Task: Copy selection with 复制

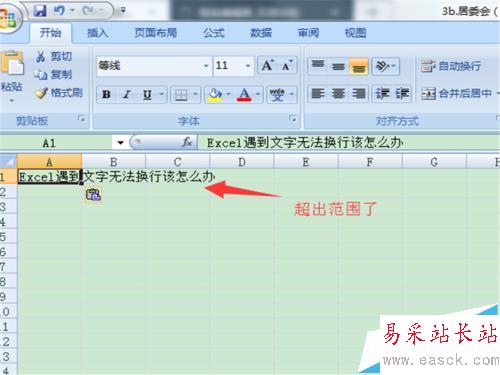Action: (54, 74)
